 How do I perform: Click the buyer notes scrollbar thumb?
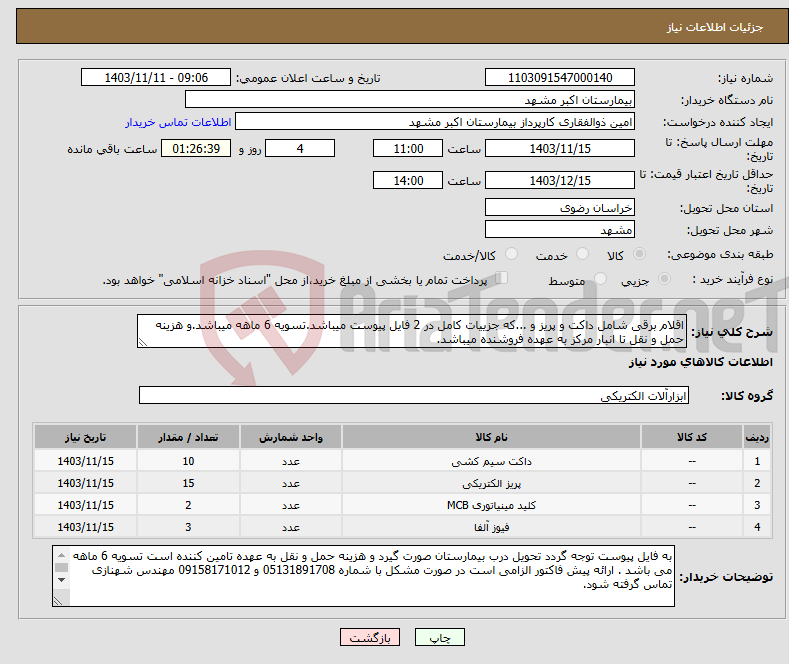pos(61,567)
